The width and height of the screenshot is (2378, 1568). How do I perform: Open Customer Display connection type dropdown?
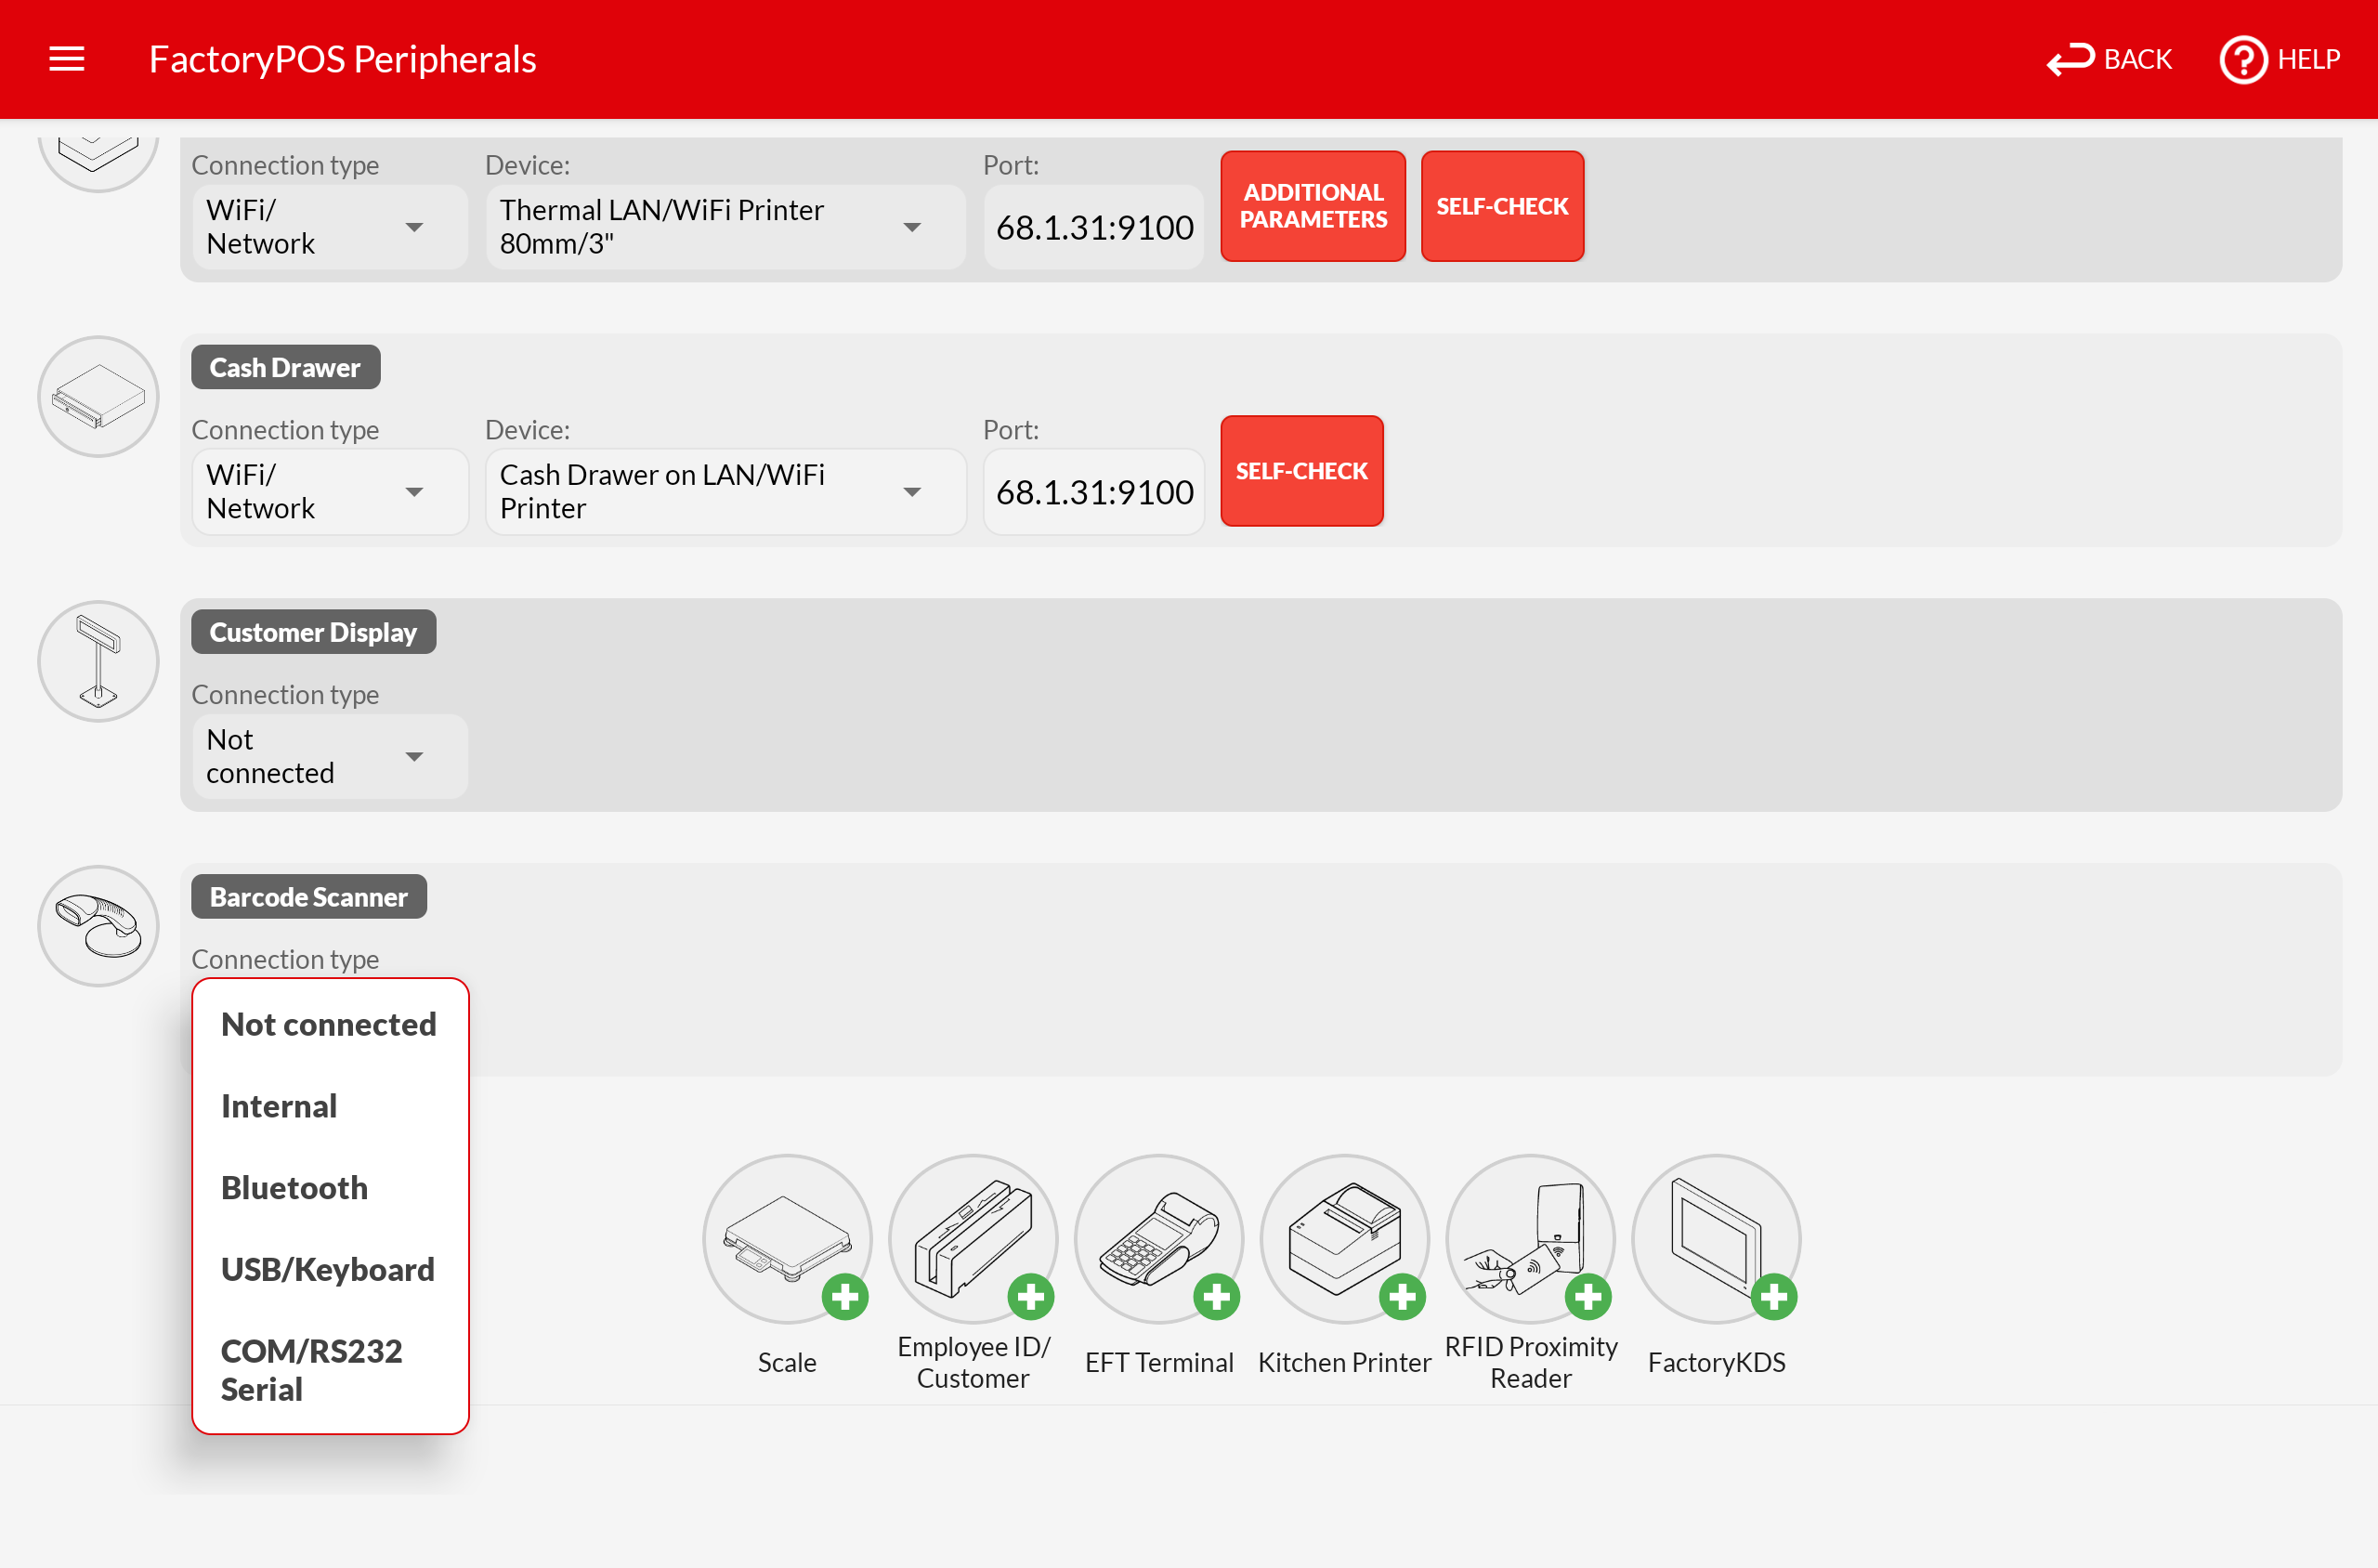[x=329, y=756]
